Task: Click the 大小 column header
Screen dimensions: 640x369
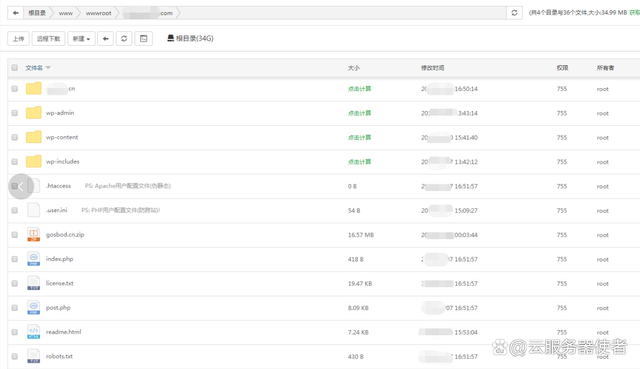Action: click(353, 68)
